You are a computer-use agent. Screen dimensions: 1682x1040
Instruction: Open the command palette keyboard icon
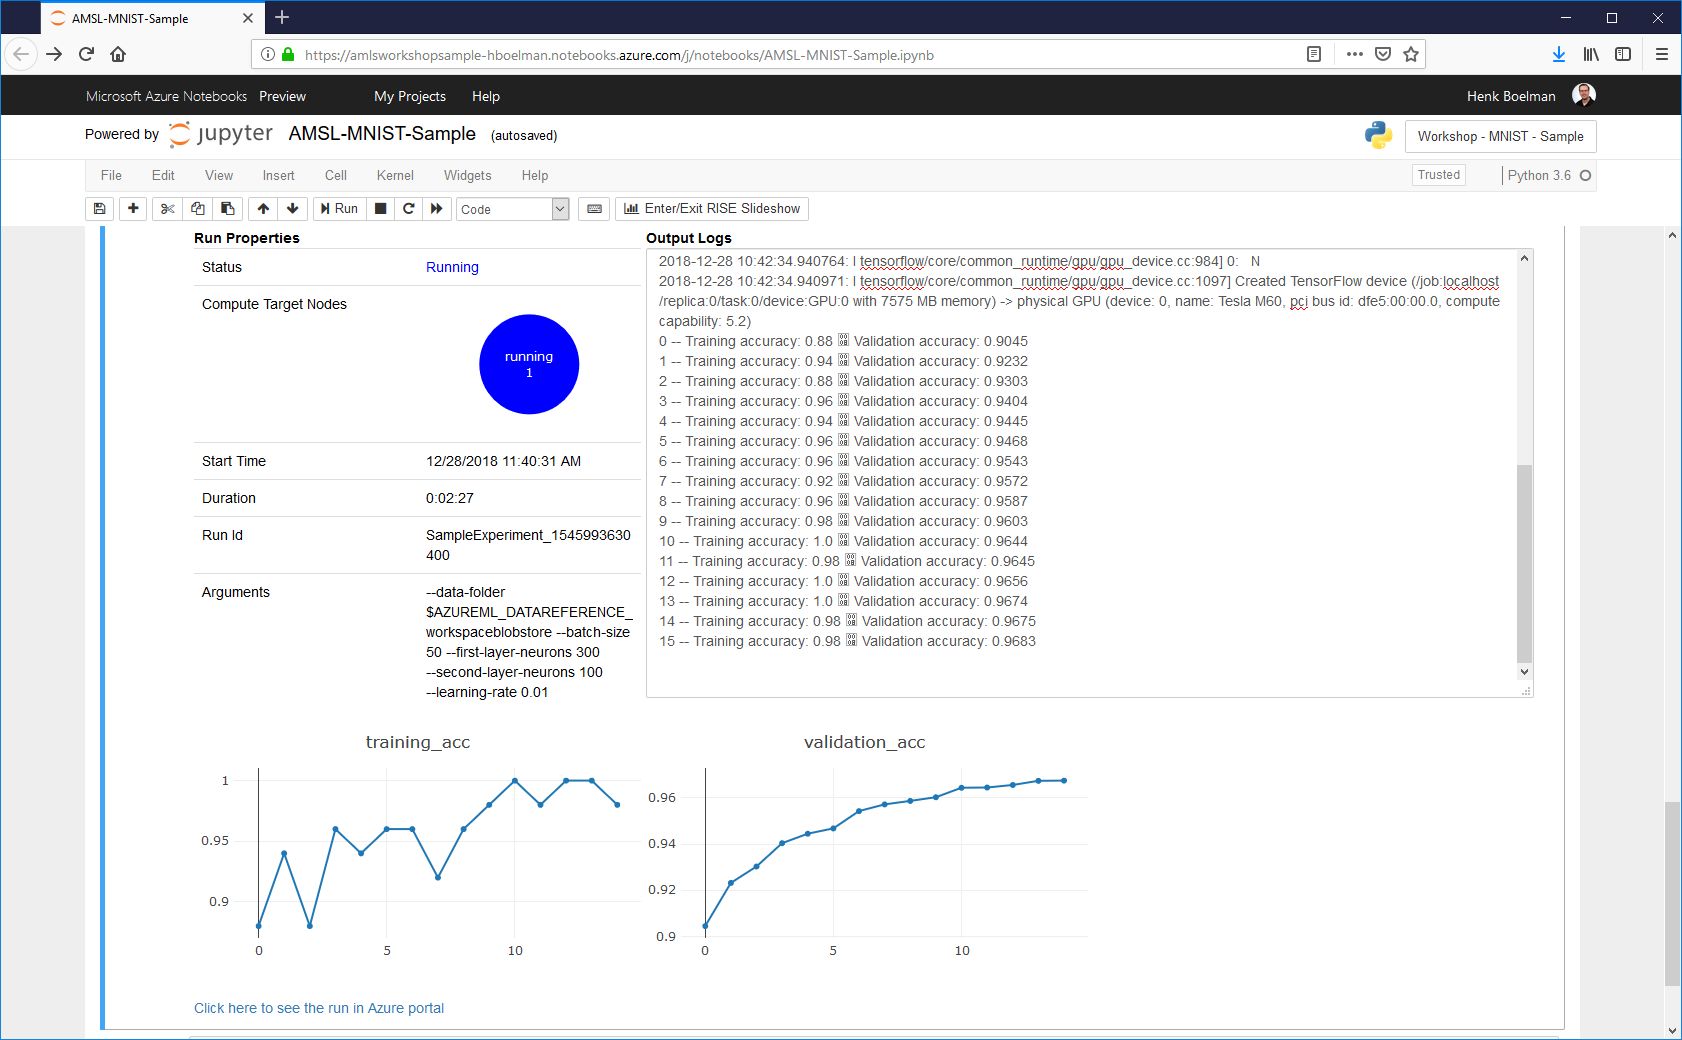coord(594,209)
